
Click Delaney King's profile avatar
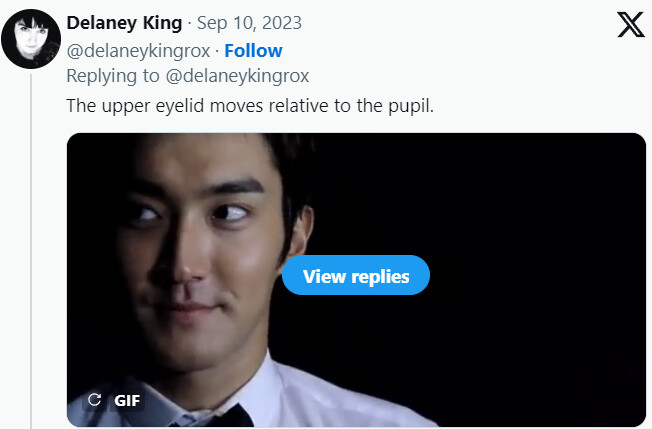coord(32,38)
